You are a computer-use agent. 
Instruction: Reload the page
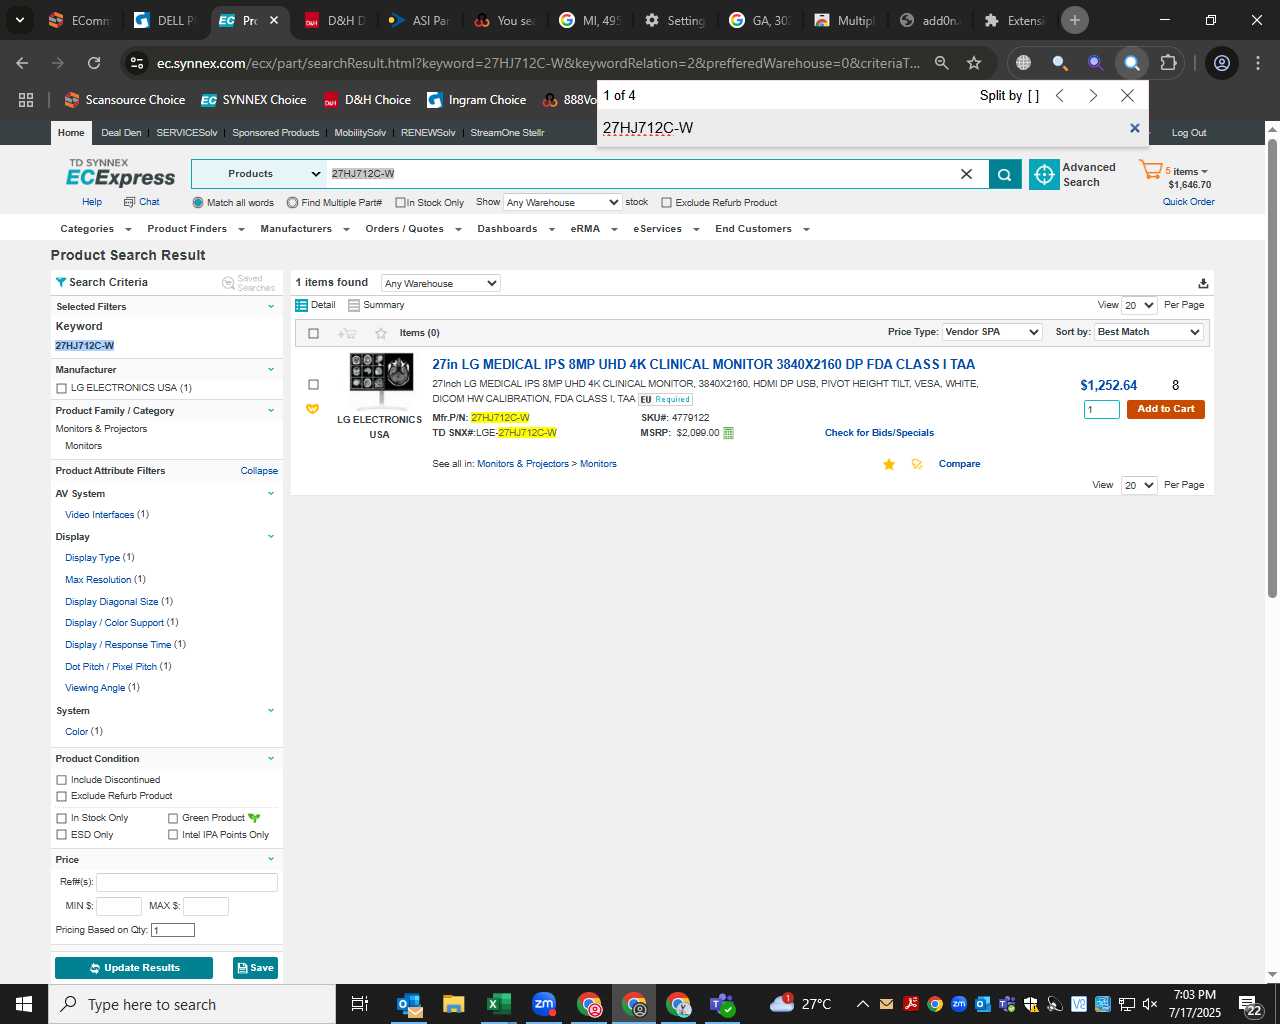pyautogui.click(x=94, y=63)
